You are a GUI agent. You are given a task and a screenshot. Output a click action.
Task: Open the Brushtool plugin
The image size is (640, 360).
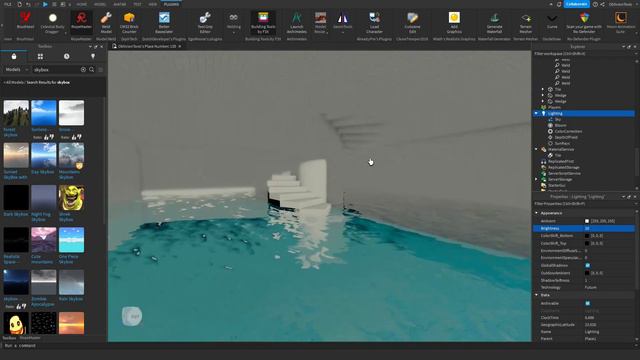25,21
